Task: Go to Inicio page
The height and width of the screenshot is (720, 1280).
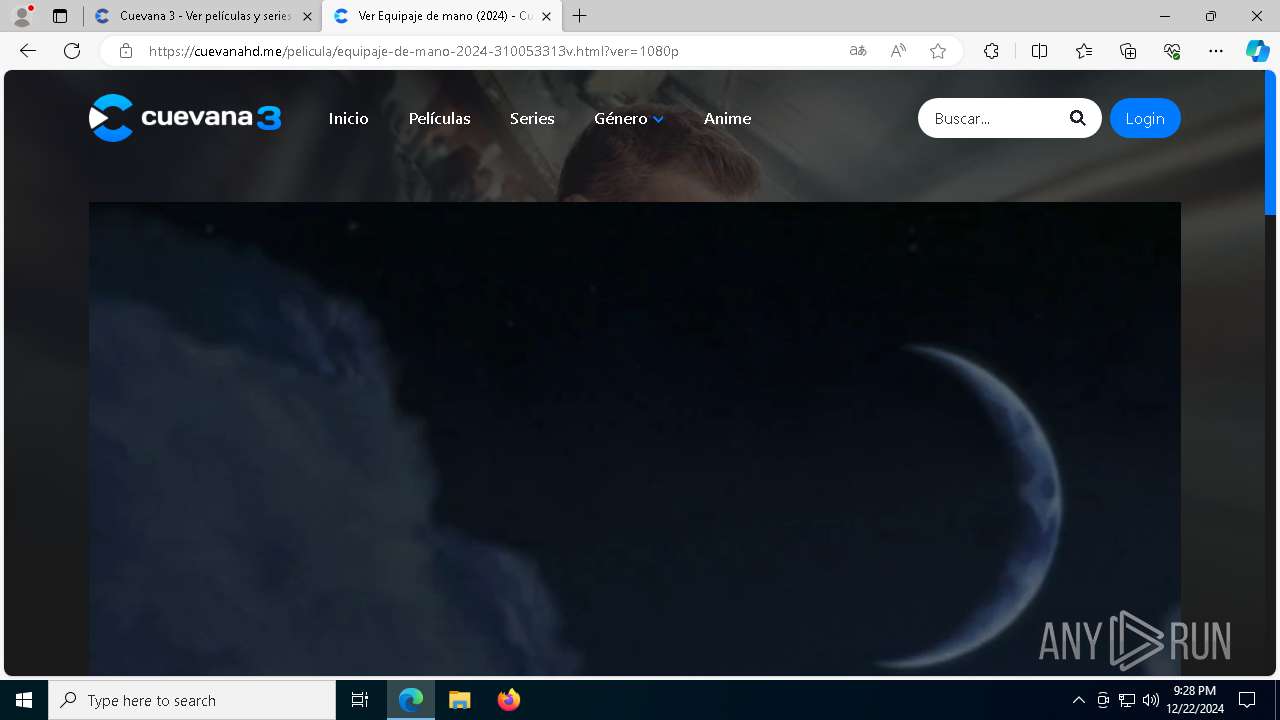Action: [348, 118]
